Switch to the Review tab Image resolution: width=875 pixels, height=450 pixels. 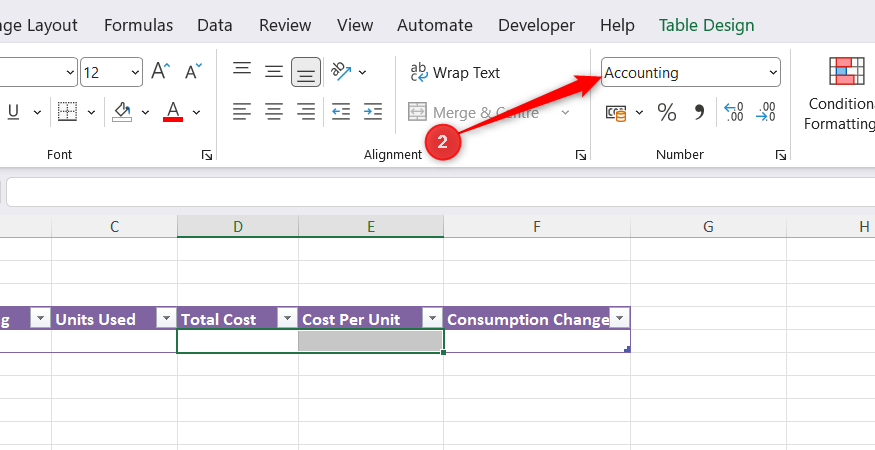click(x=285, y=25)
